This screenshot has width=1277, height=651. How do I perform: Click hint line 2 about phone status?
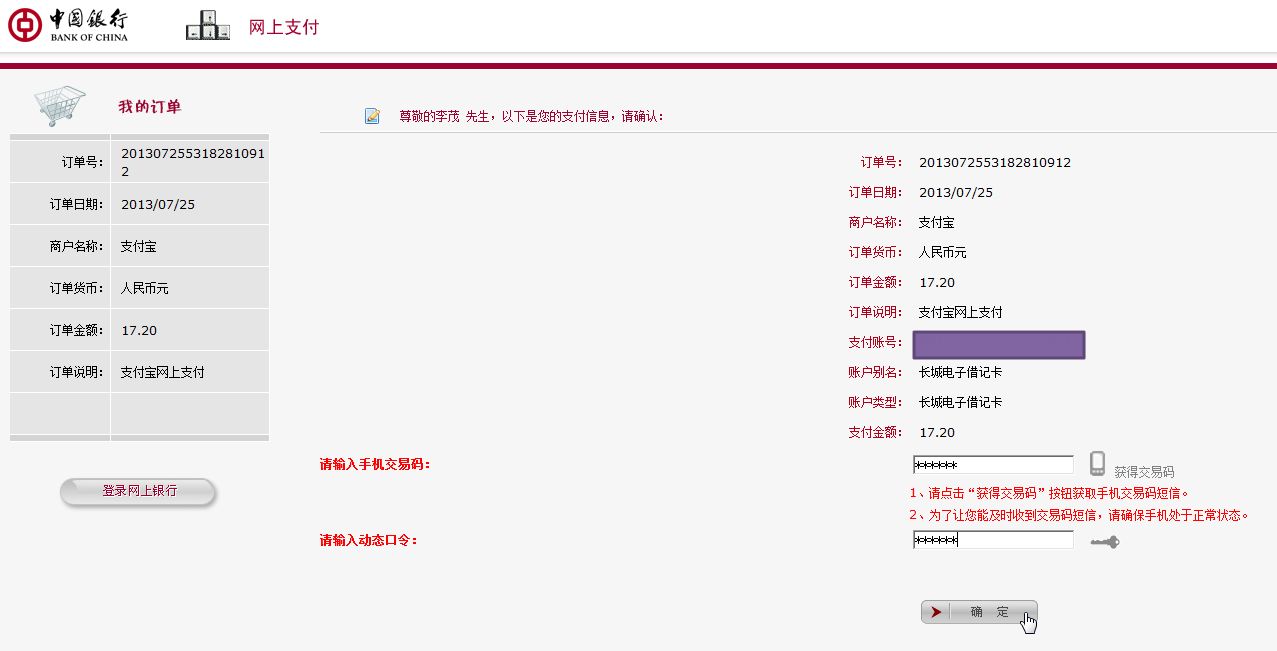click(1079, 516)
